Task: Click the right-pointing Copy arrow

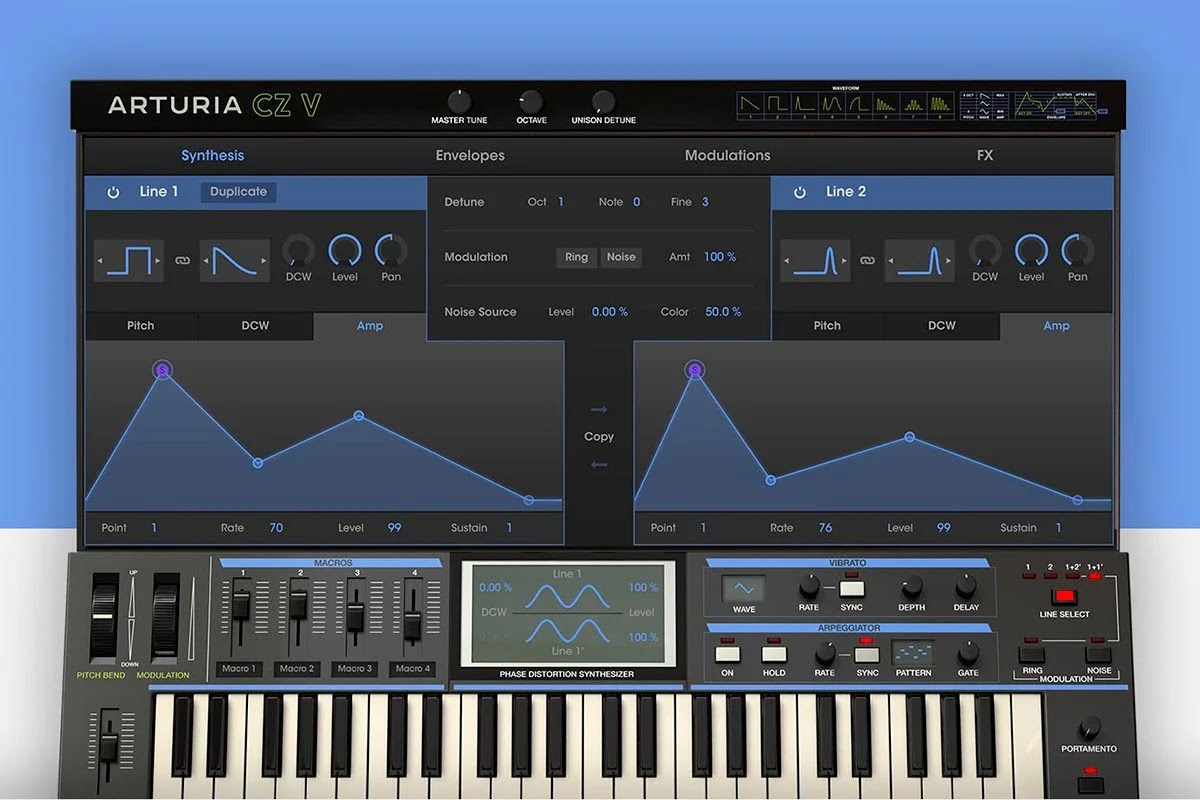Action: click(599, 410)
